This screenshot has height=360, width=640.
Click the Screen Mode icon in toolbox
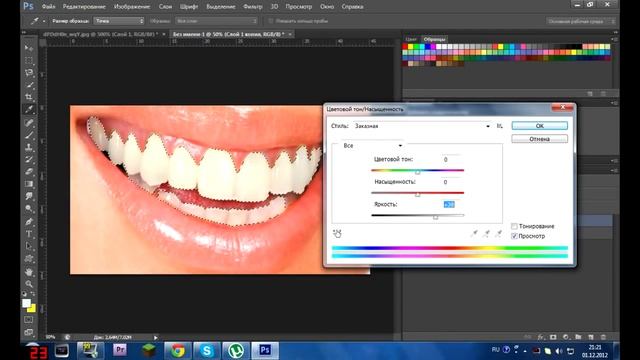29,332
